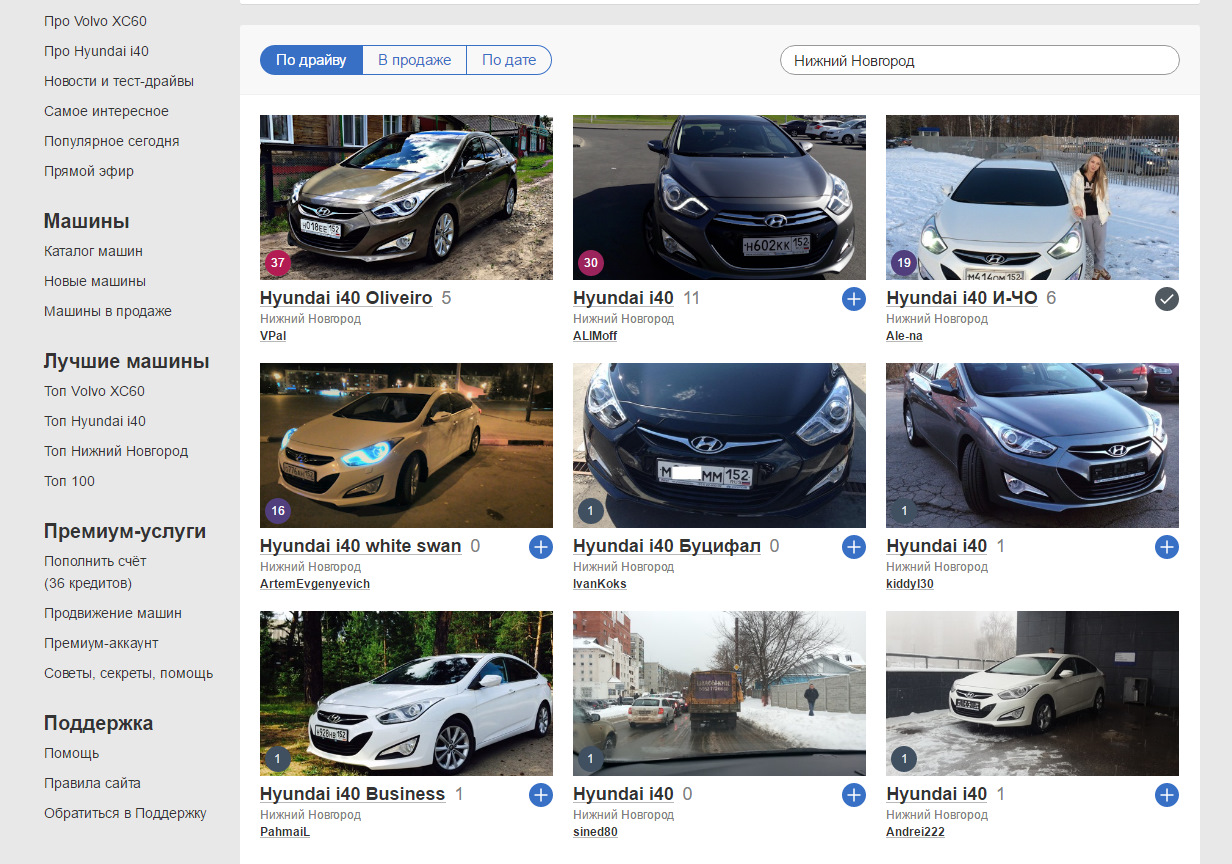Open Топ Volvo XC60 list

94,391
